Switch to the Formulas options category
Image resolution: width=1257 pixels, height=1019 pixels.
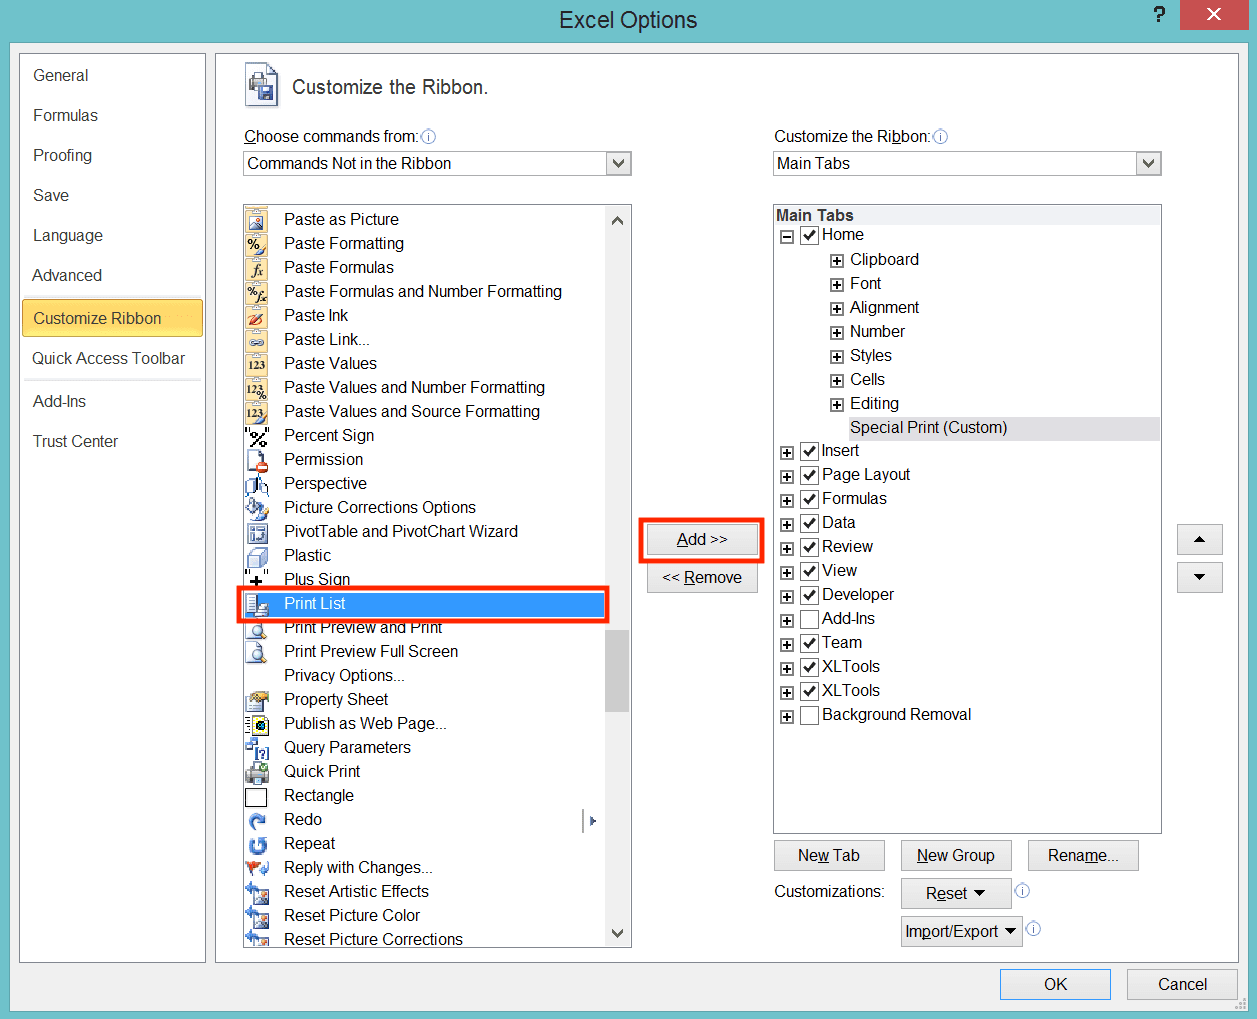click(65, 115)
